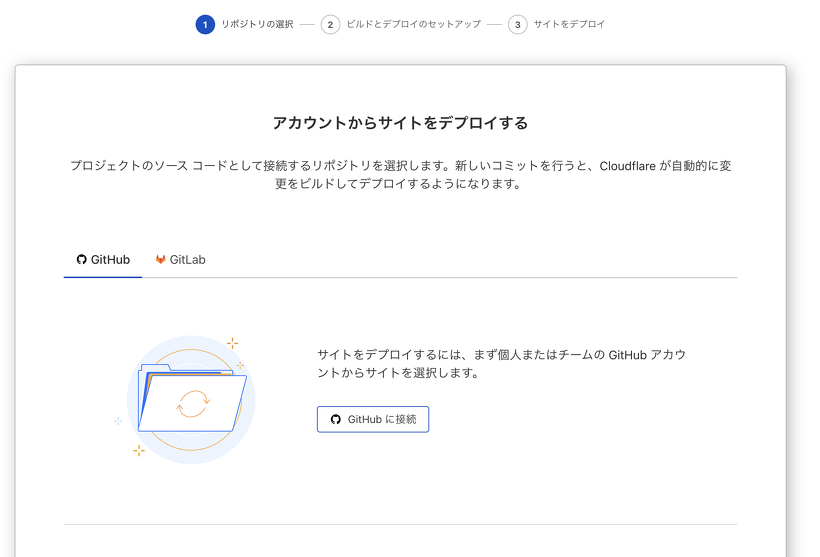Image resolution: width=820 pixels, height=557 pixels.
Task: Click the text about selecting a GitHub account site
Action: coord(501,363)
